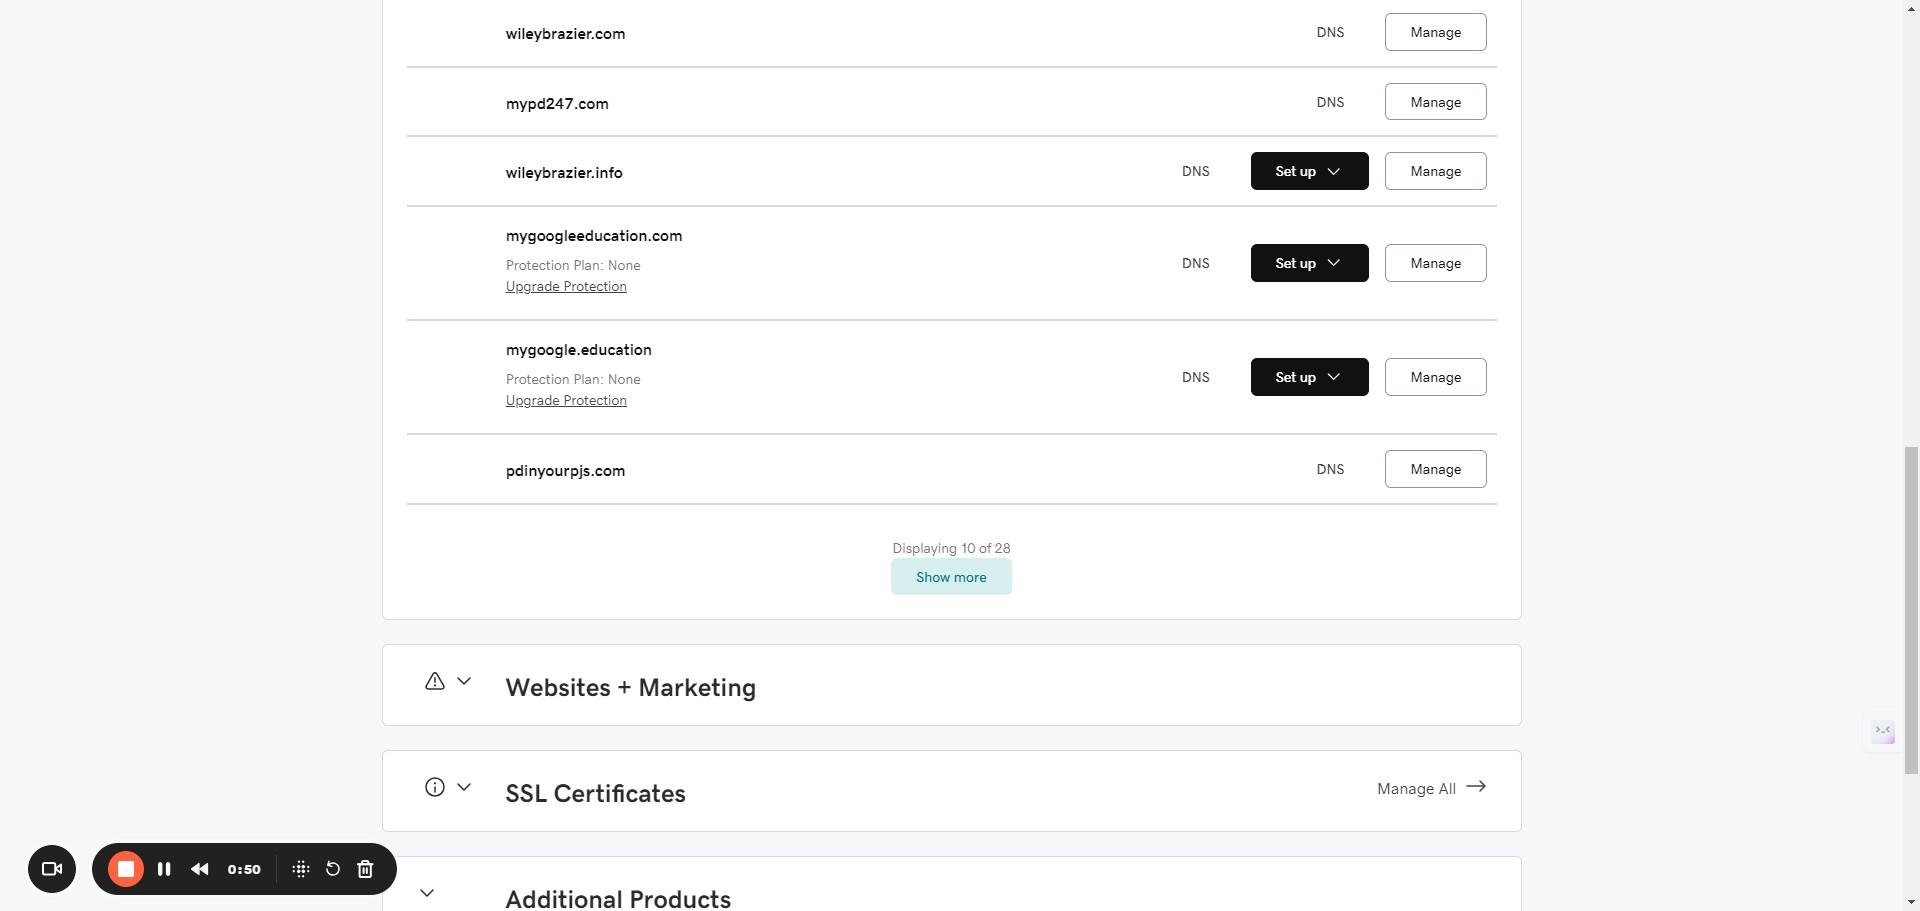Stop the screen recording
The image size is (1920, 911).
(x=126, y=869)
